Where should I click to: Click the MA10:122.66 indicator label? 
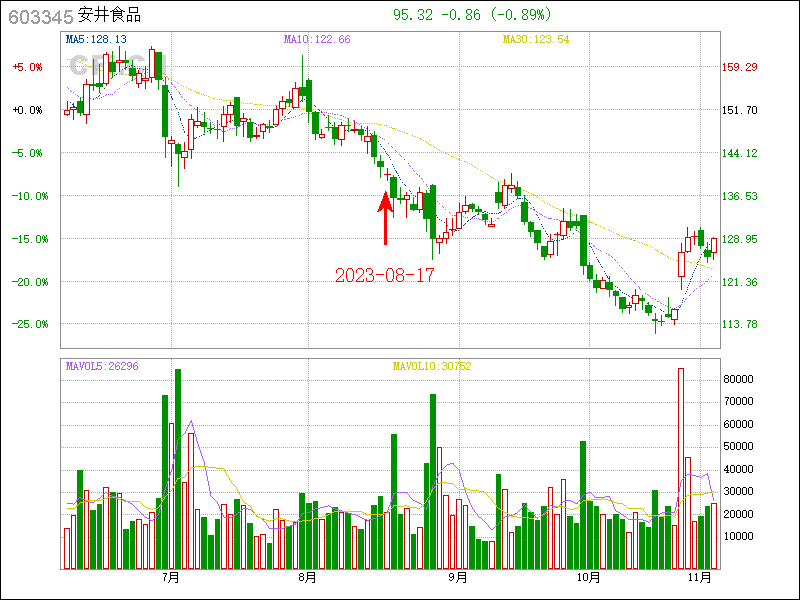click(x=317, y=39)
